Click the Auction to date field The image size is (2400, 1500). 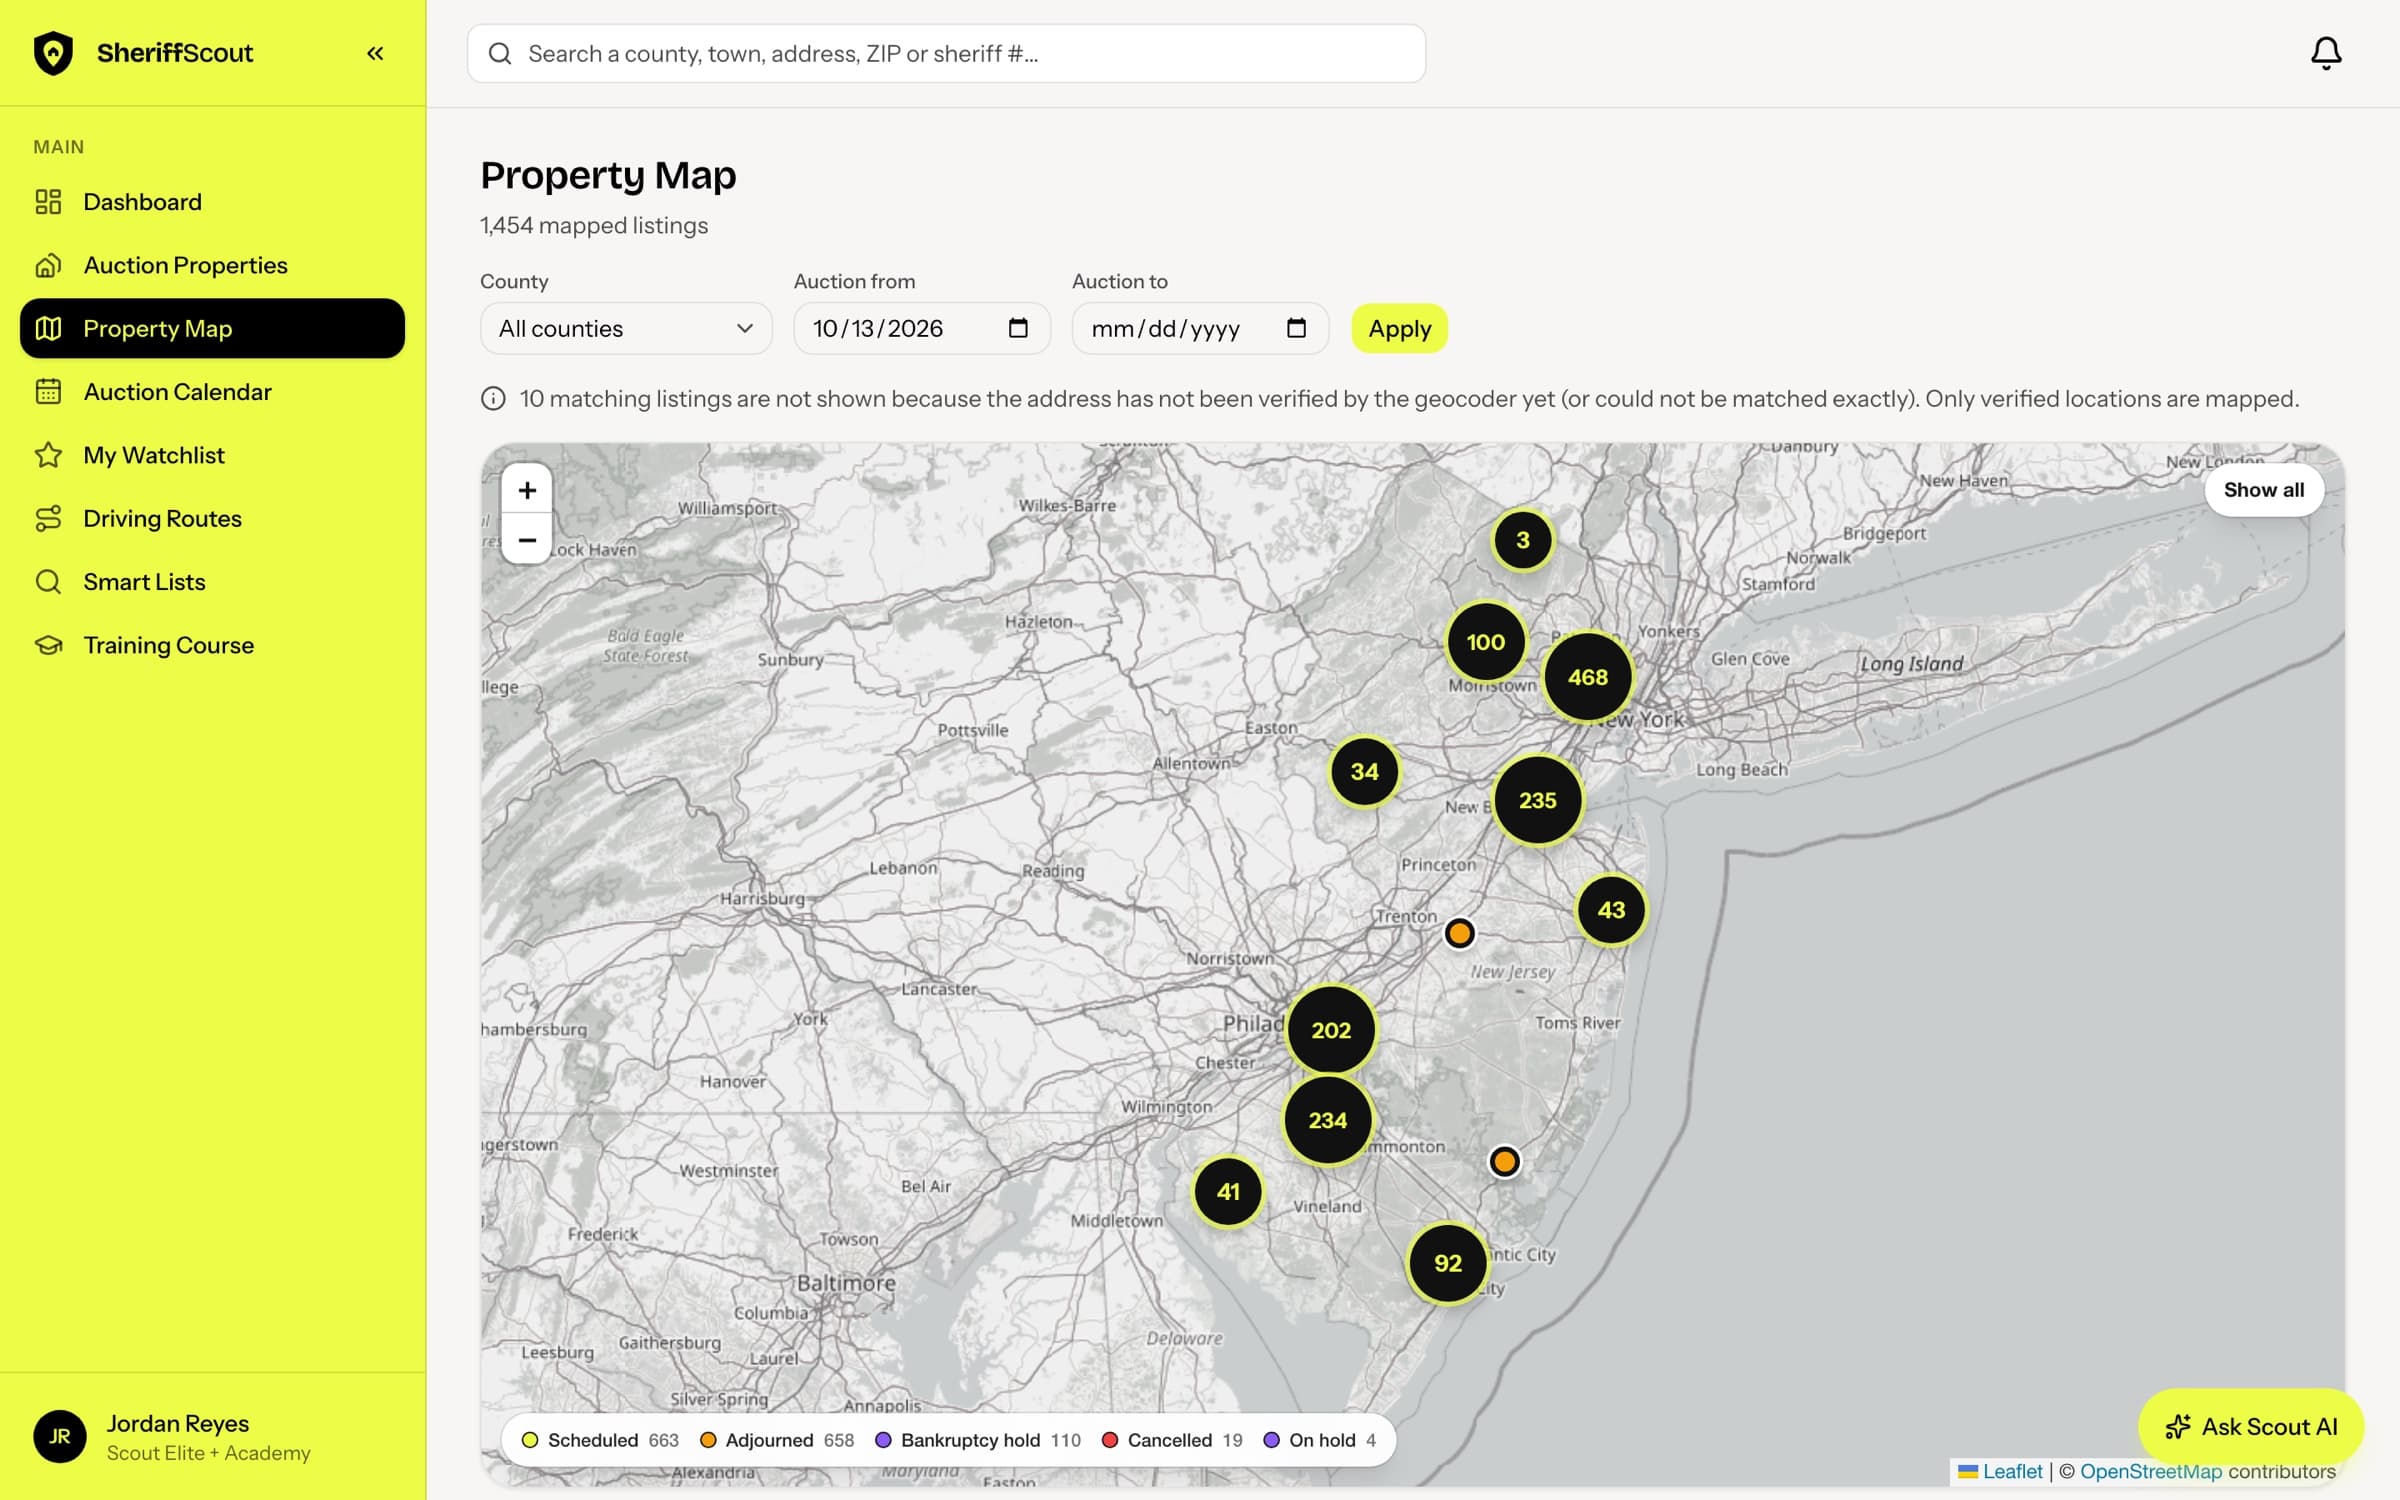point(1200,328)
